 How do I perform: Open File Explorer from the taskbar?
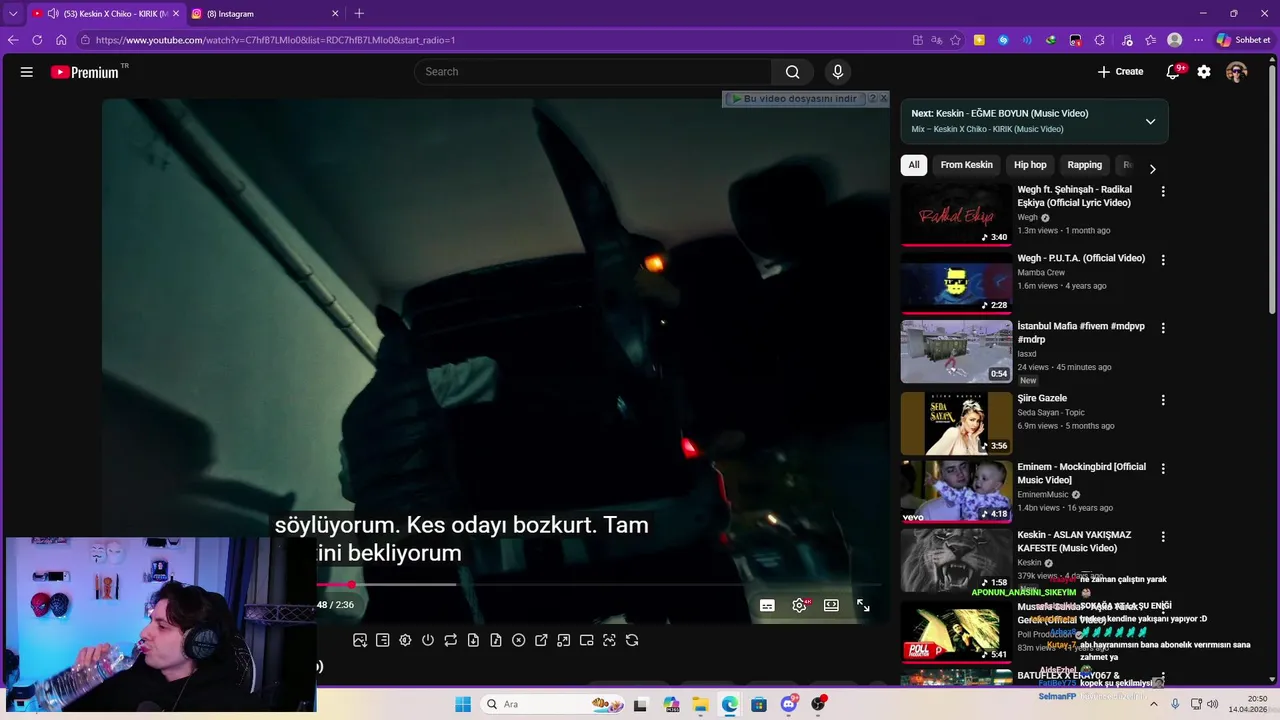701,704
